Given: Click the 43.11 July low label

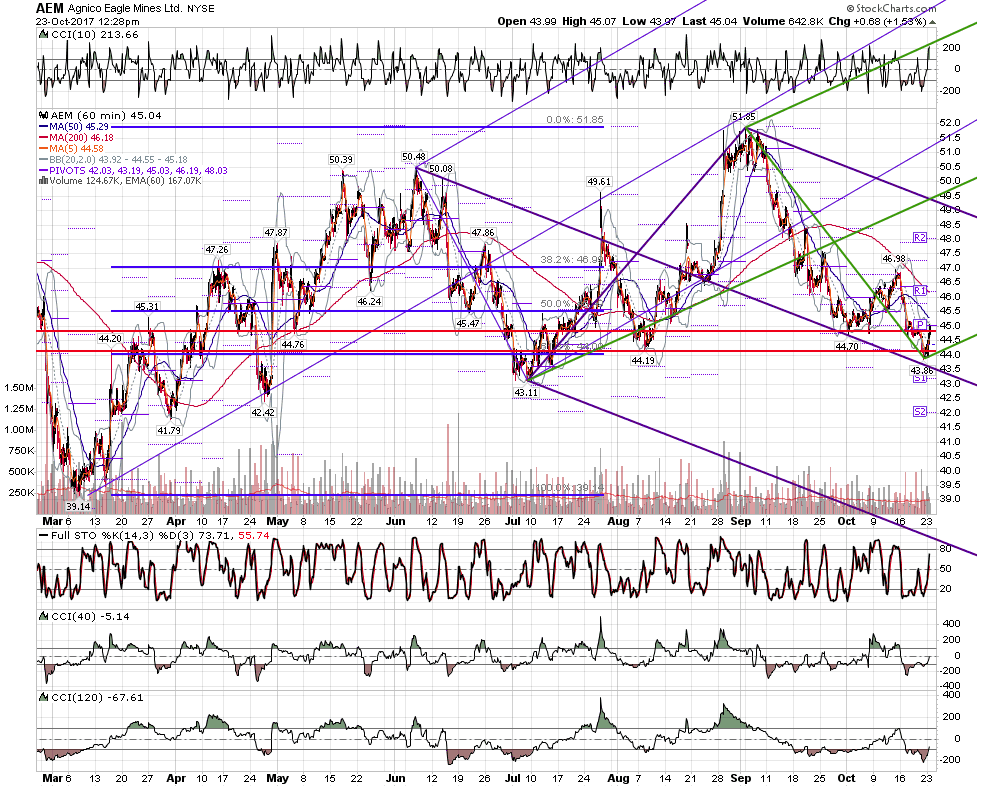Looking at the screenshot, I should (x=526, y=392).
